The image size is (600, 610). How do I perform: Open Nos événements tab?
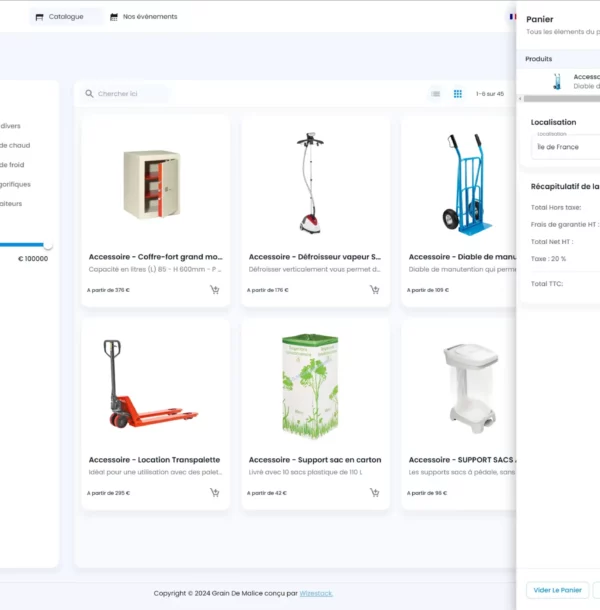(144, 17)
